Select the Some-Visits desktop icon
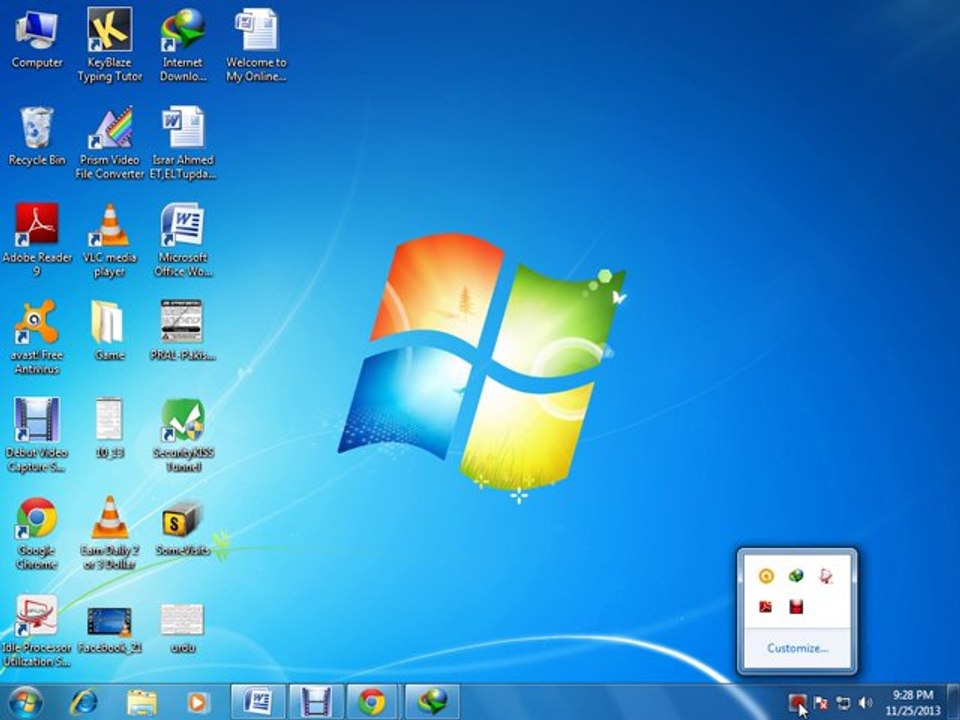 [x=182, y=527]
